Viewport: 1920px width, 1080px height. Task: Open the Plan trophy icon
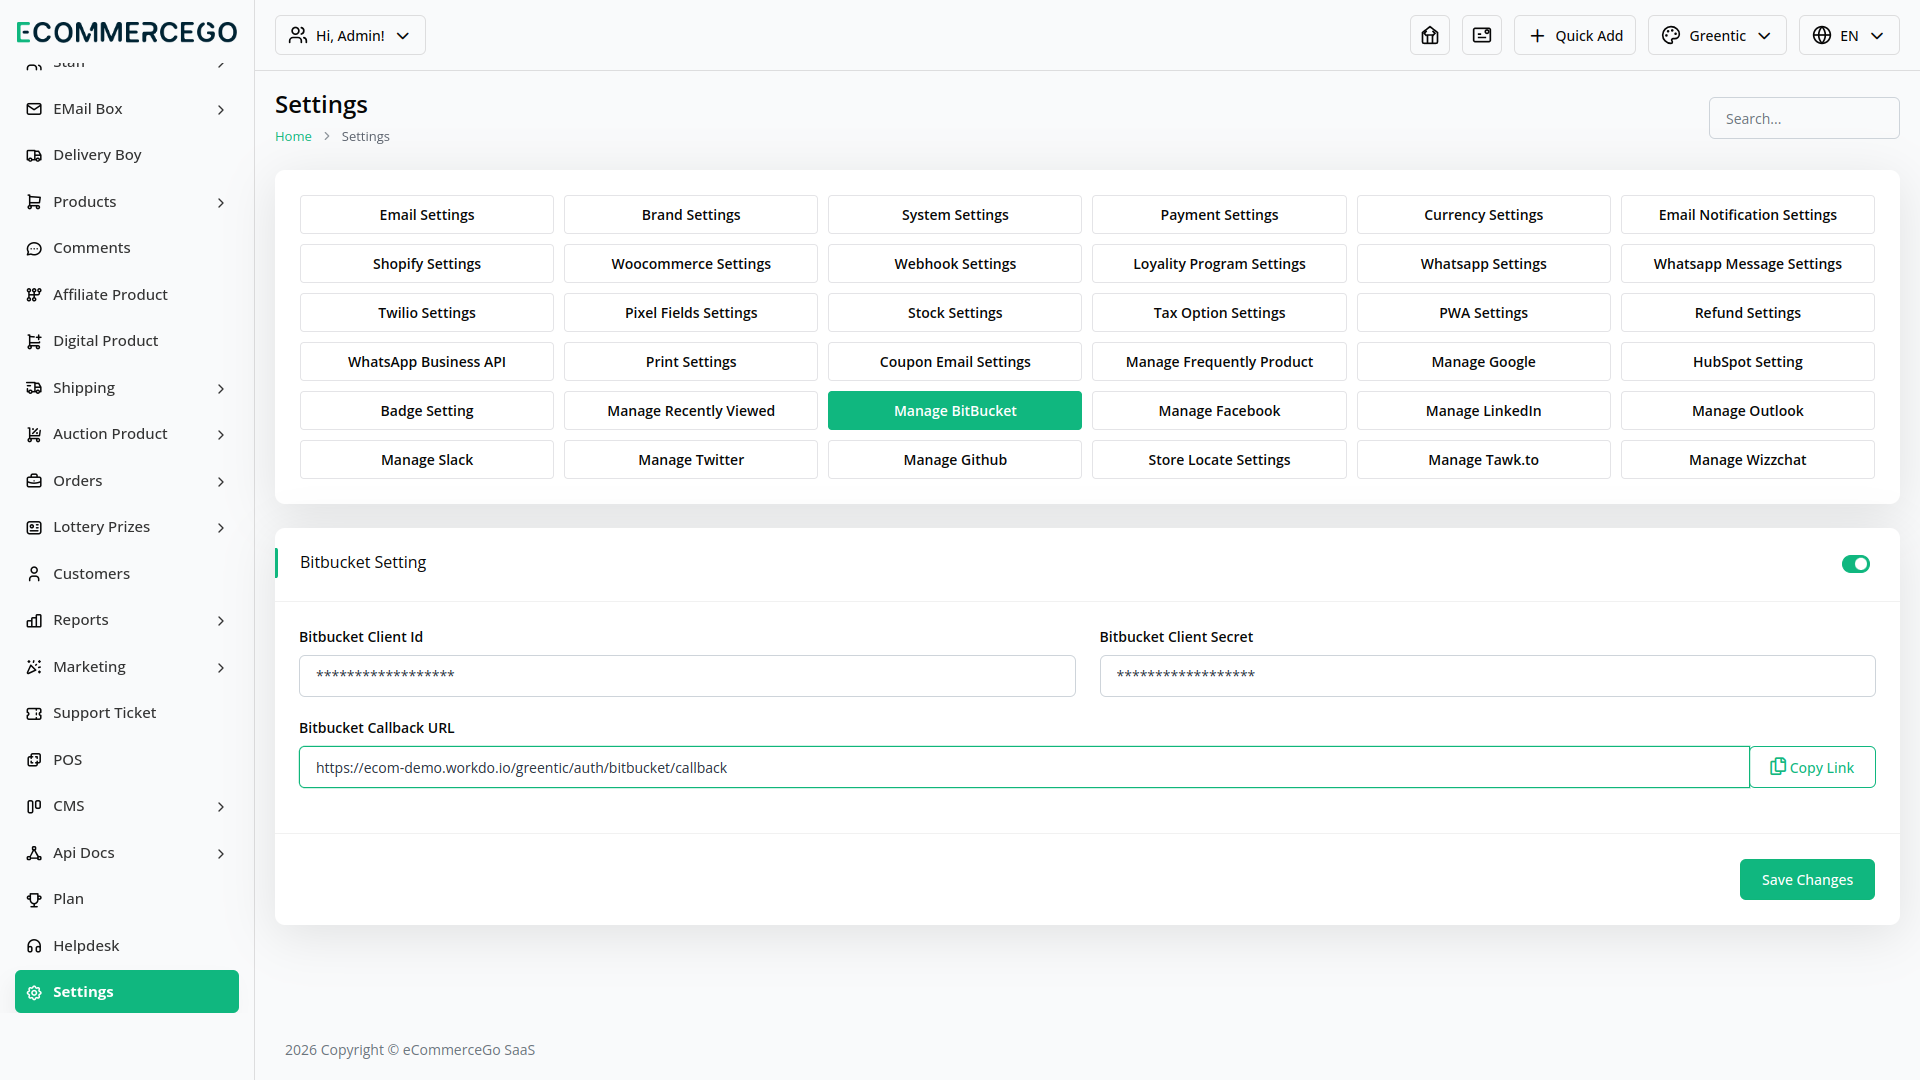(x=34, y=899)
